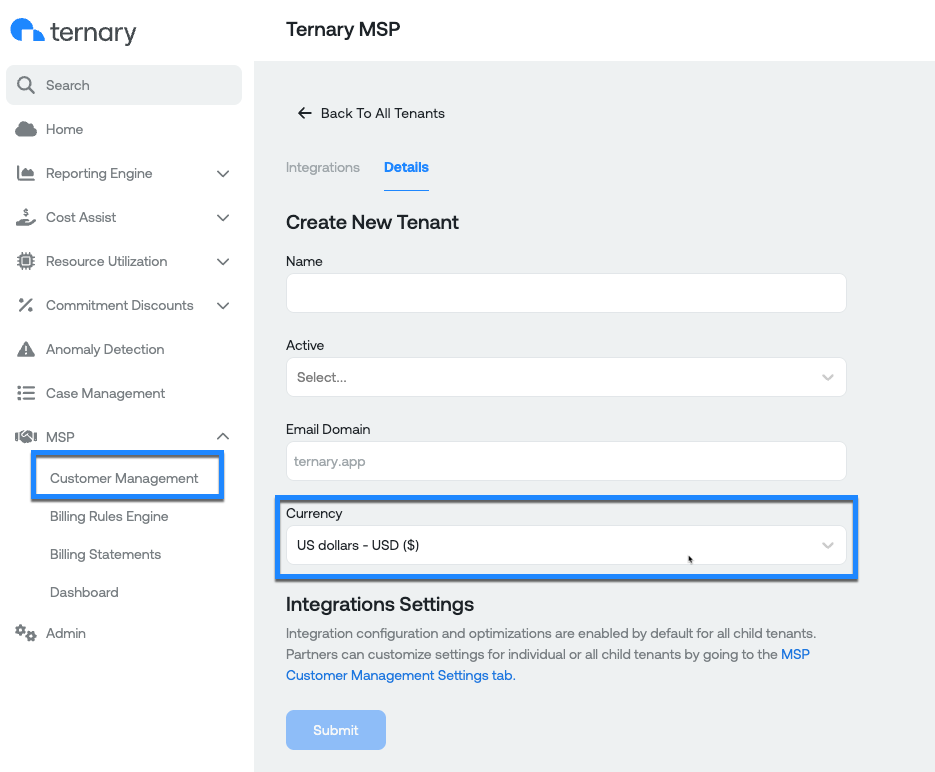Open Dashboard under MSP

84,593
